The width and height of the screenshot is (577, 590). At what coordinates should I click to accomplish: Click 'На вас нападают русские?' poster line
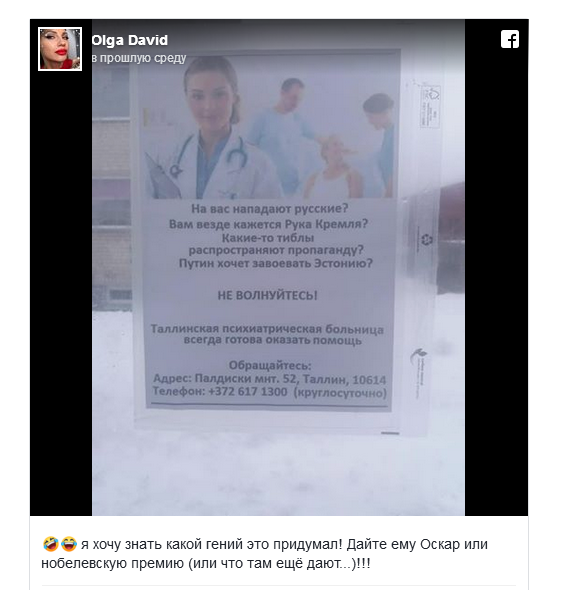point(269,208)
